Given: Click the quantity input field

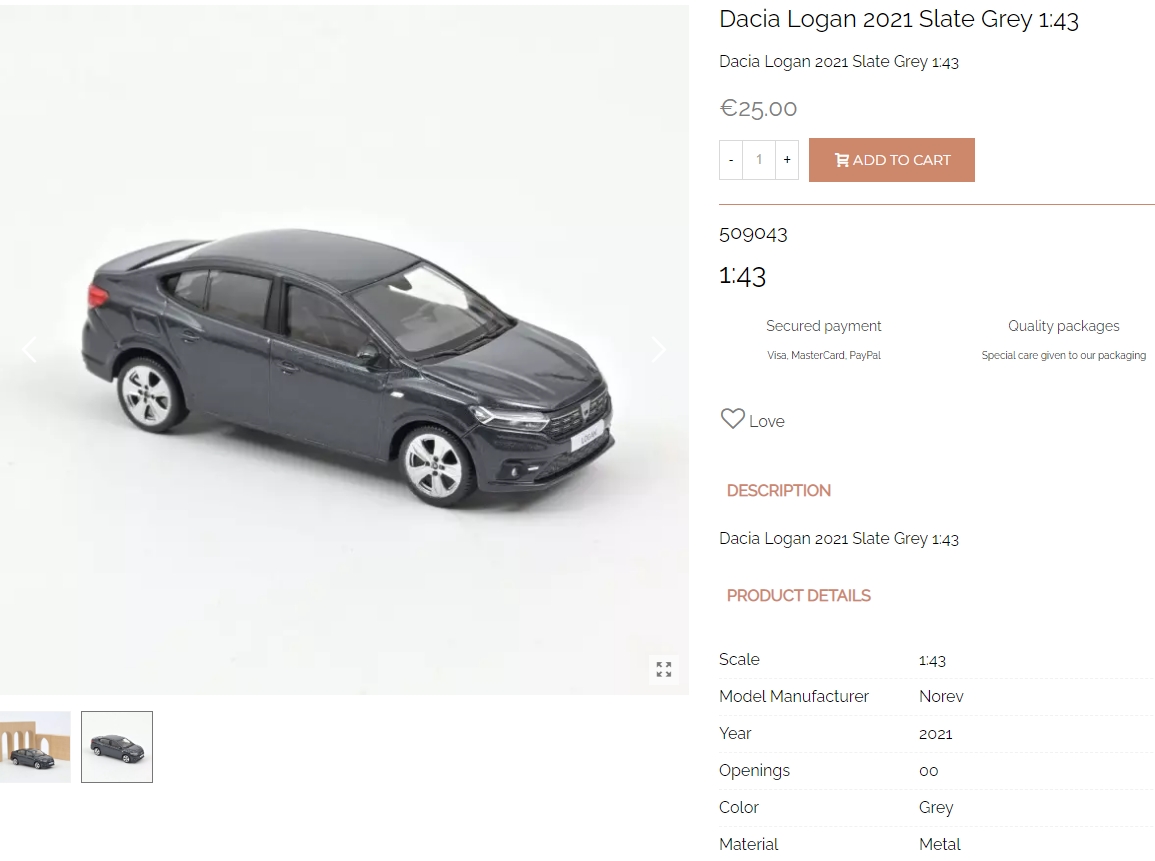Looking at the screenshot, I should (x=759, y=160).
